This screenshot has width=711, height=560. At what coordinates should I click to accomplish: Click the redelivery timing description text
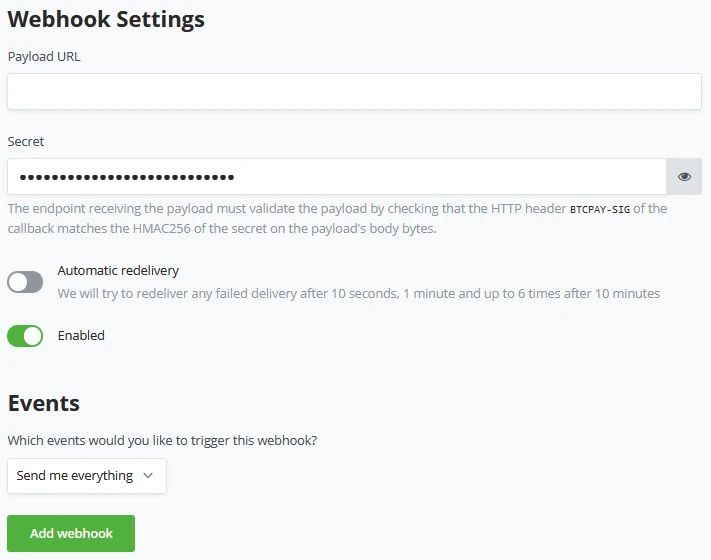point(358,294)
